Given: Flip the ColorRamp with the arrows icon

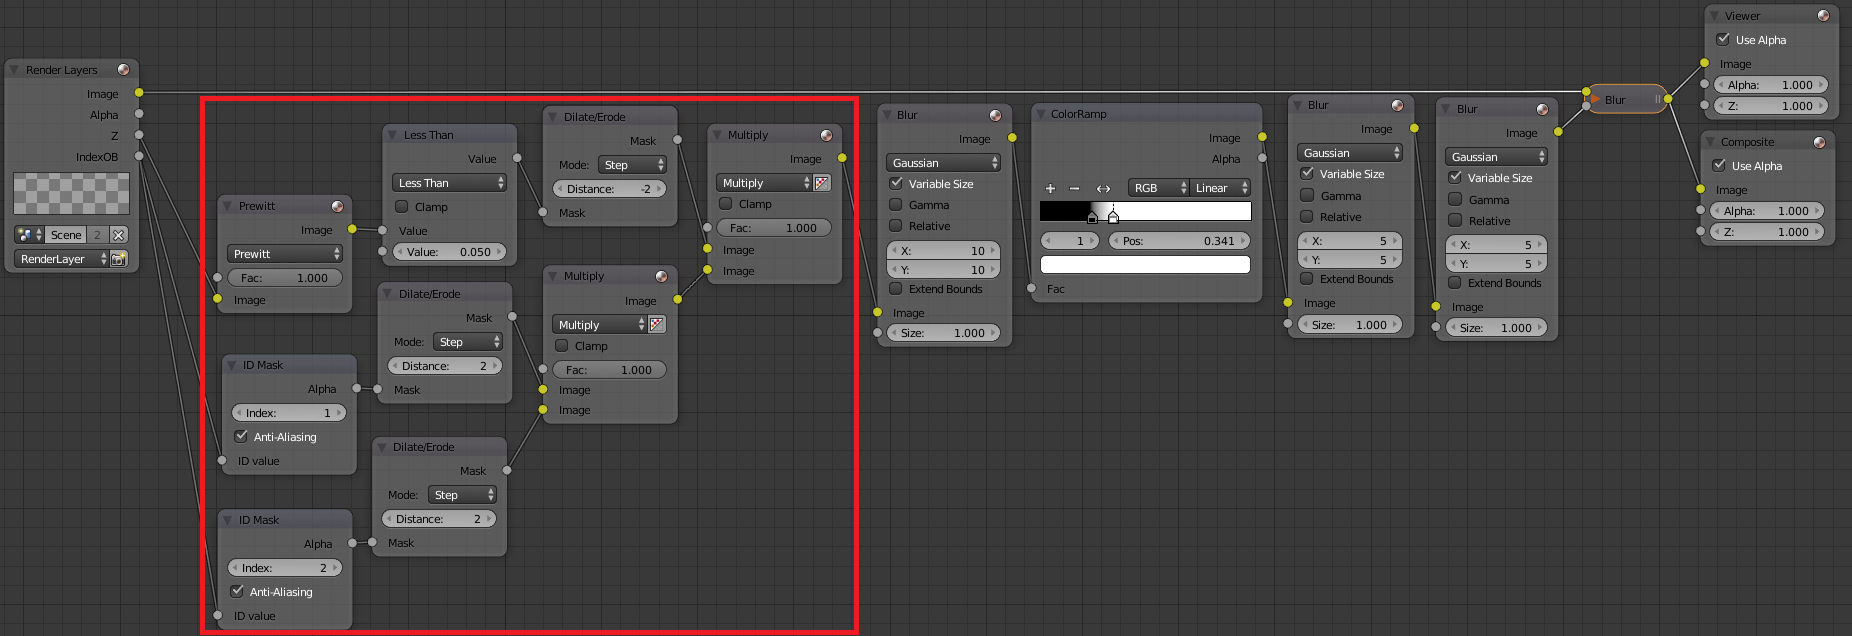Looking at the screenshot, I should pos(1103,188).
